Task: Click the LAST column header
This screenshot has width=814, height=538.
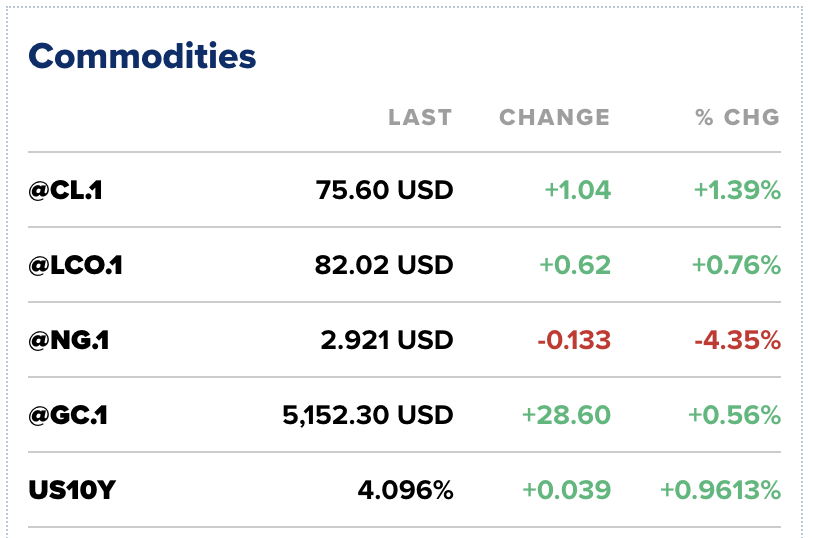Action: [x=420, y=117]
